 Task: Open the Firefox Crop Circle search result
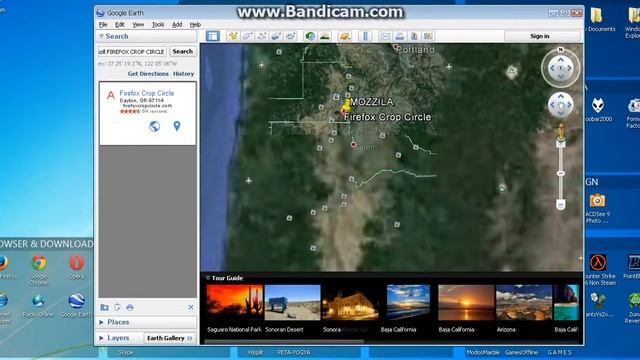[147, 93]
